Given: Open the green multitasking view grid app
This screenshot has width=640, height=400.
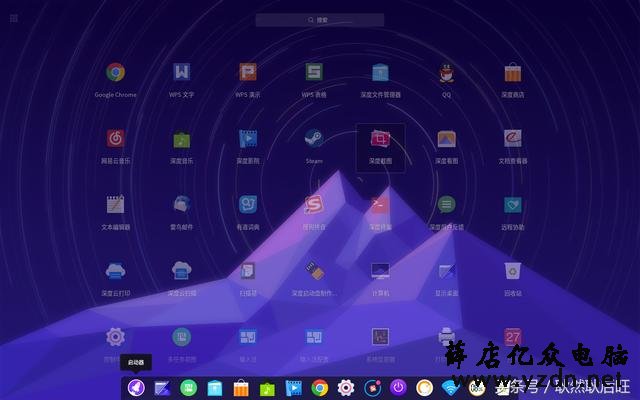Looking at the screenshot, I should 182,337.
